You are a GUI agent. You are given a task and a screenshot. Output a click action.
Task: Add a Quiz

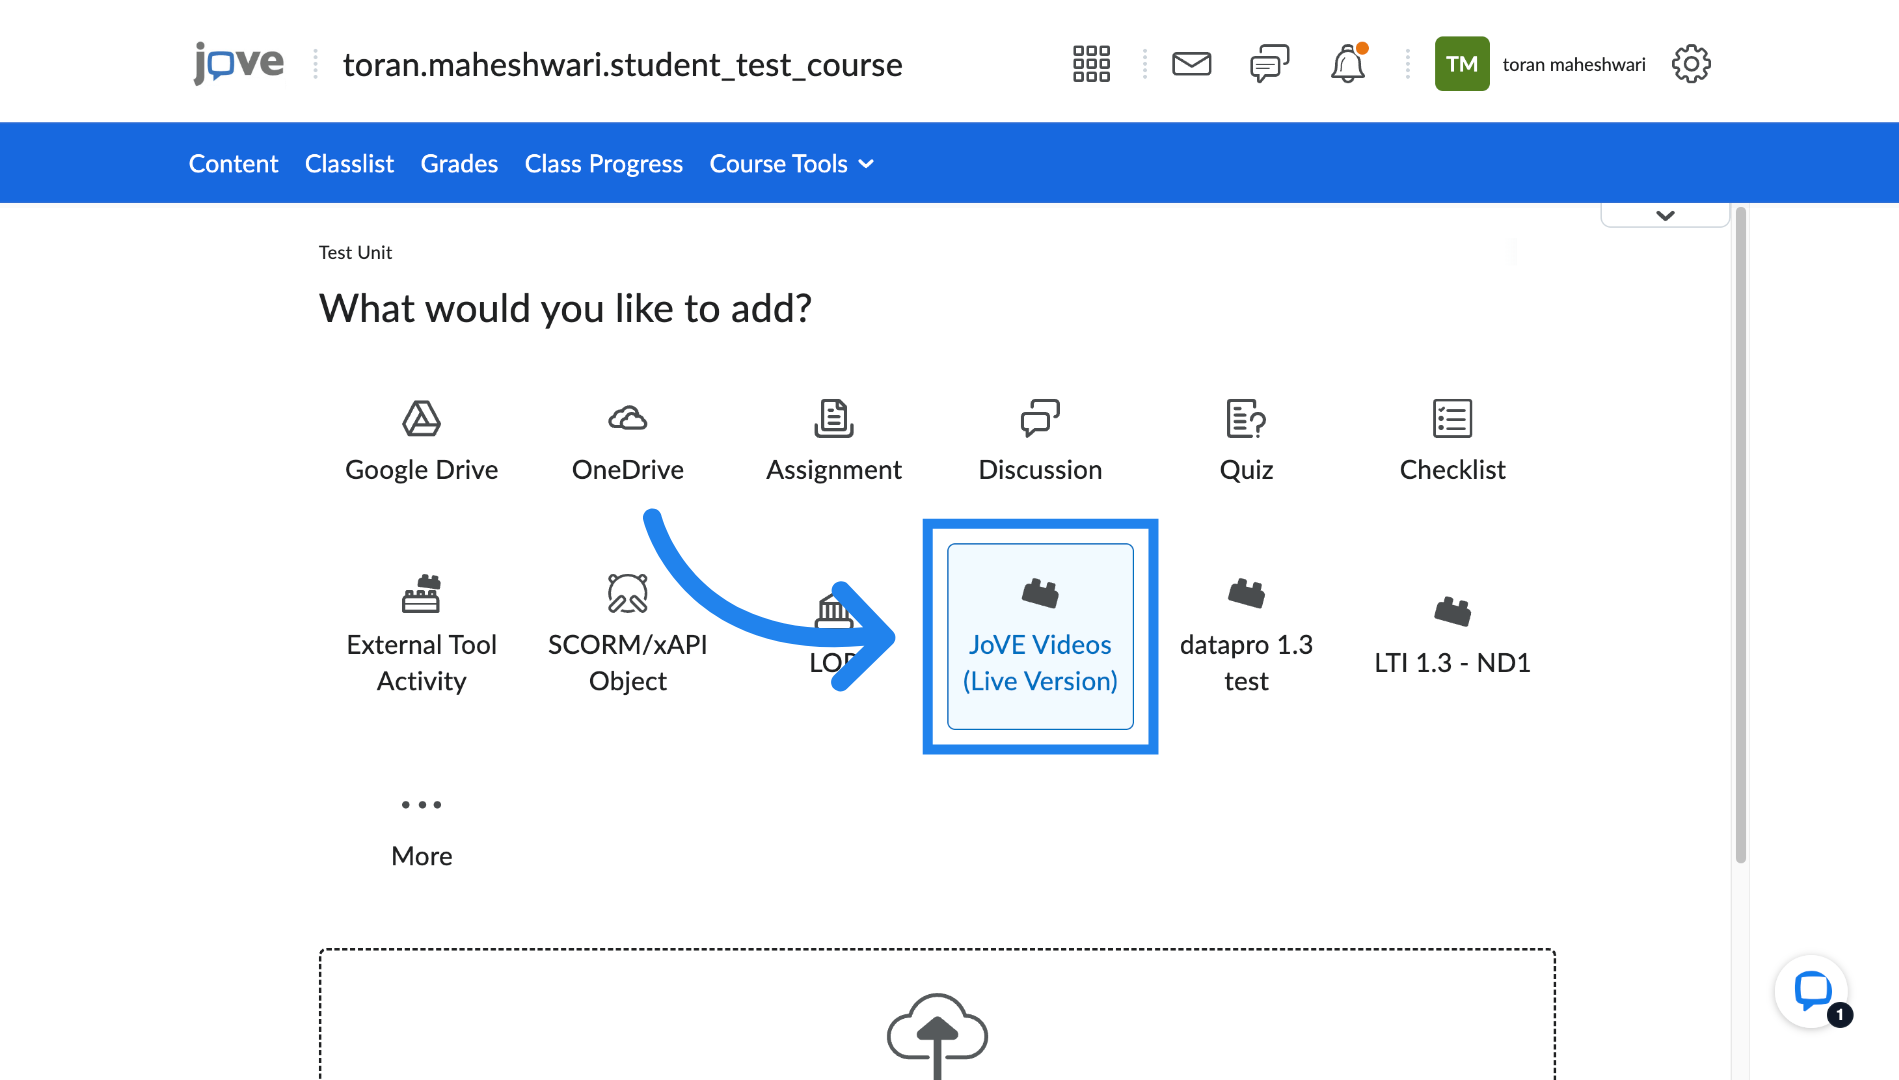click(1246, 441)
